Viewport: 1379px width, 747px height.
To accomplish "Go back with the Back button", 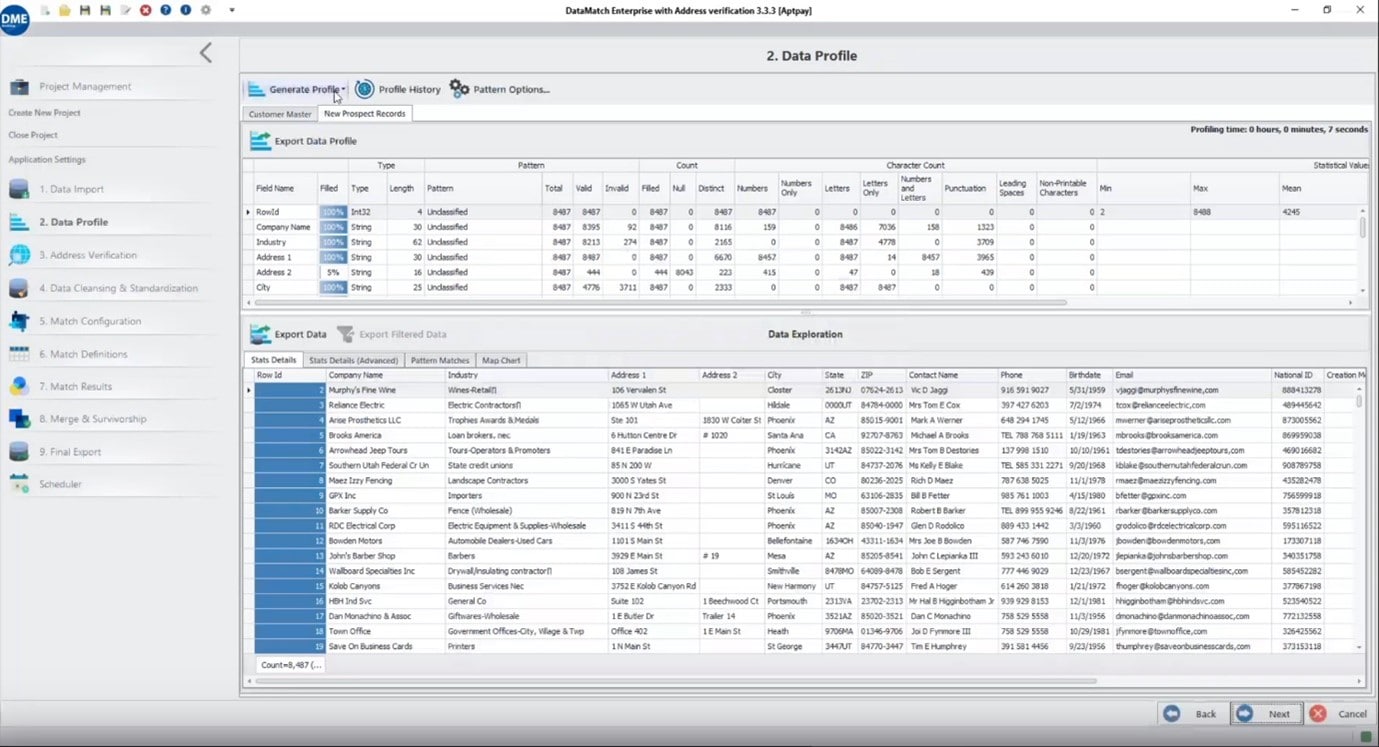I will click(x=1192, y=714).
